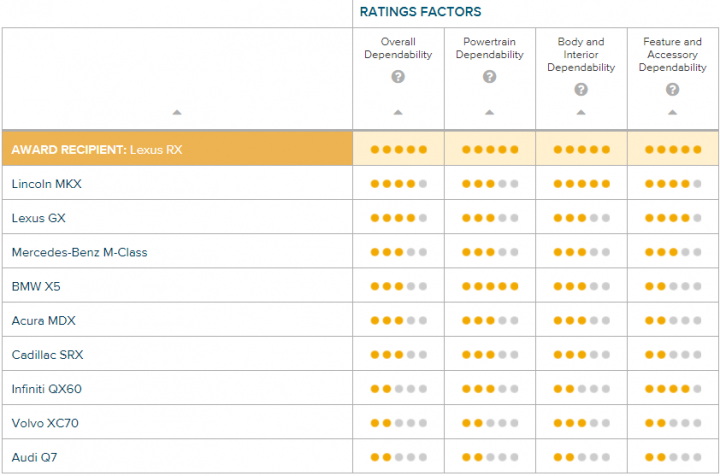This screenshot has width=720, height=476.
Task: Select the Powertrain Dependability column header
Action: tap(489, 48)
